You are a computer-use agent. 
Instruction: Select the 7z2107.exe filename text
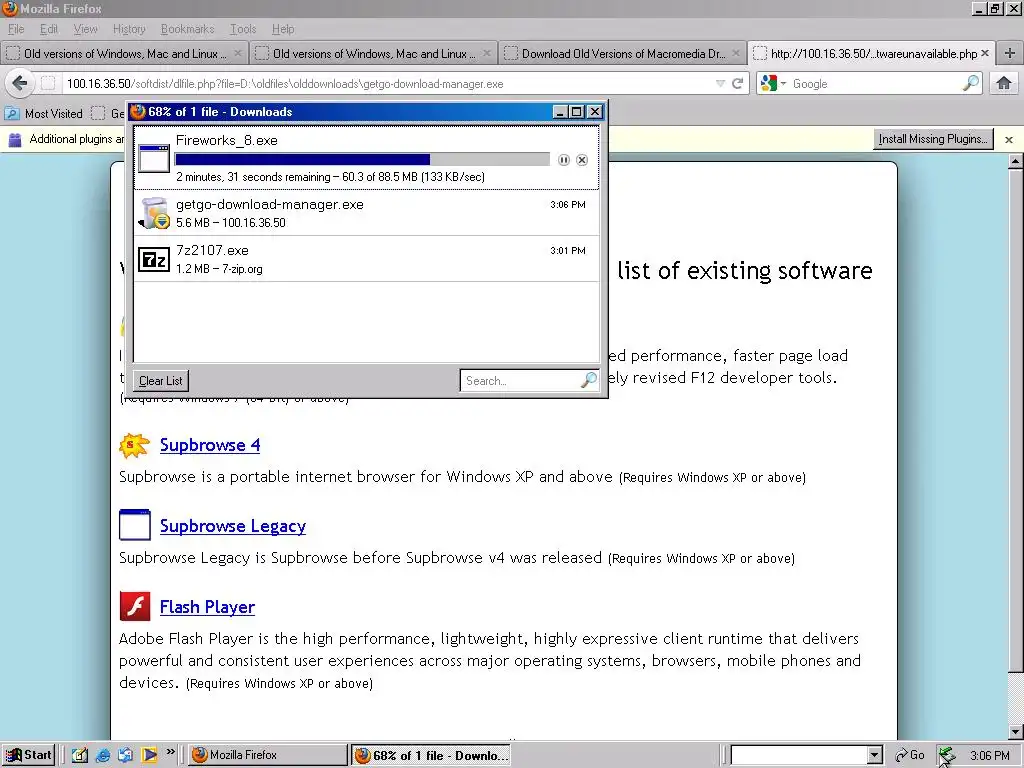click(x=212, y=250)
